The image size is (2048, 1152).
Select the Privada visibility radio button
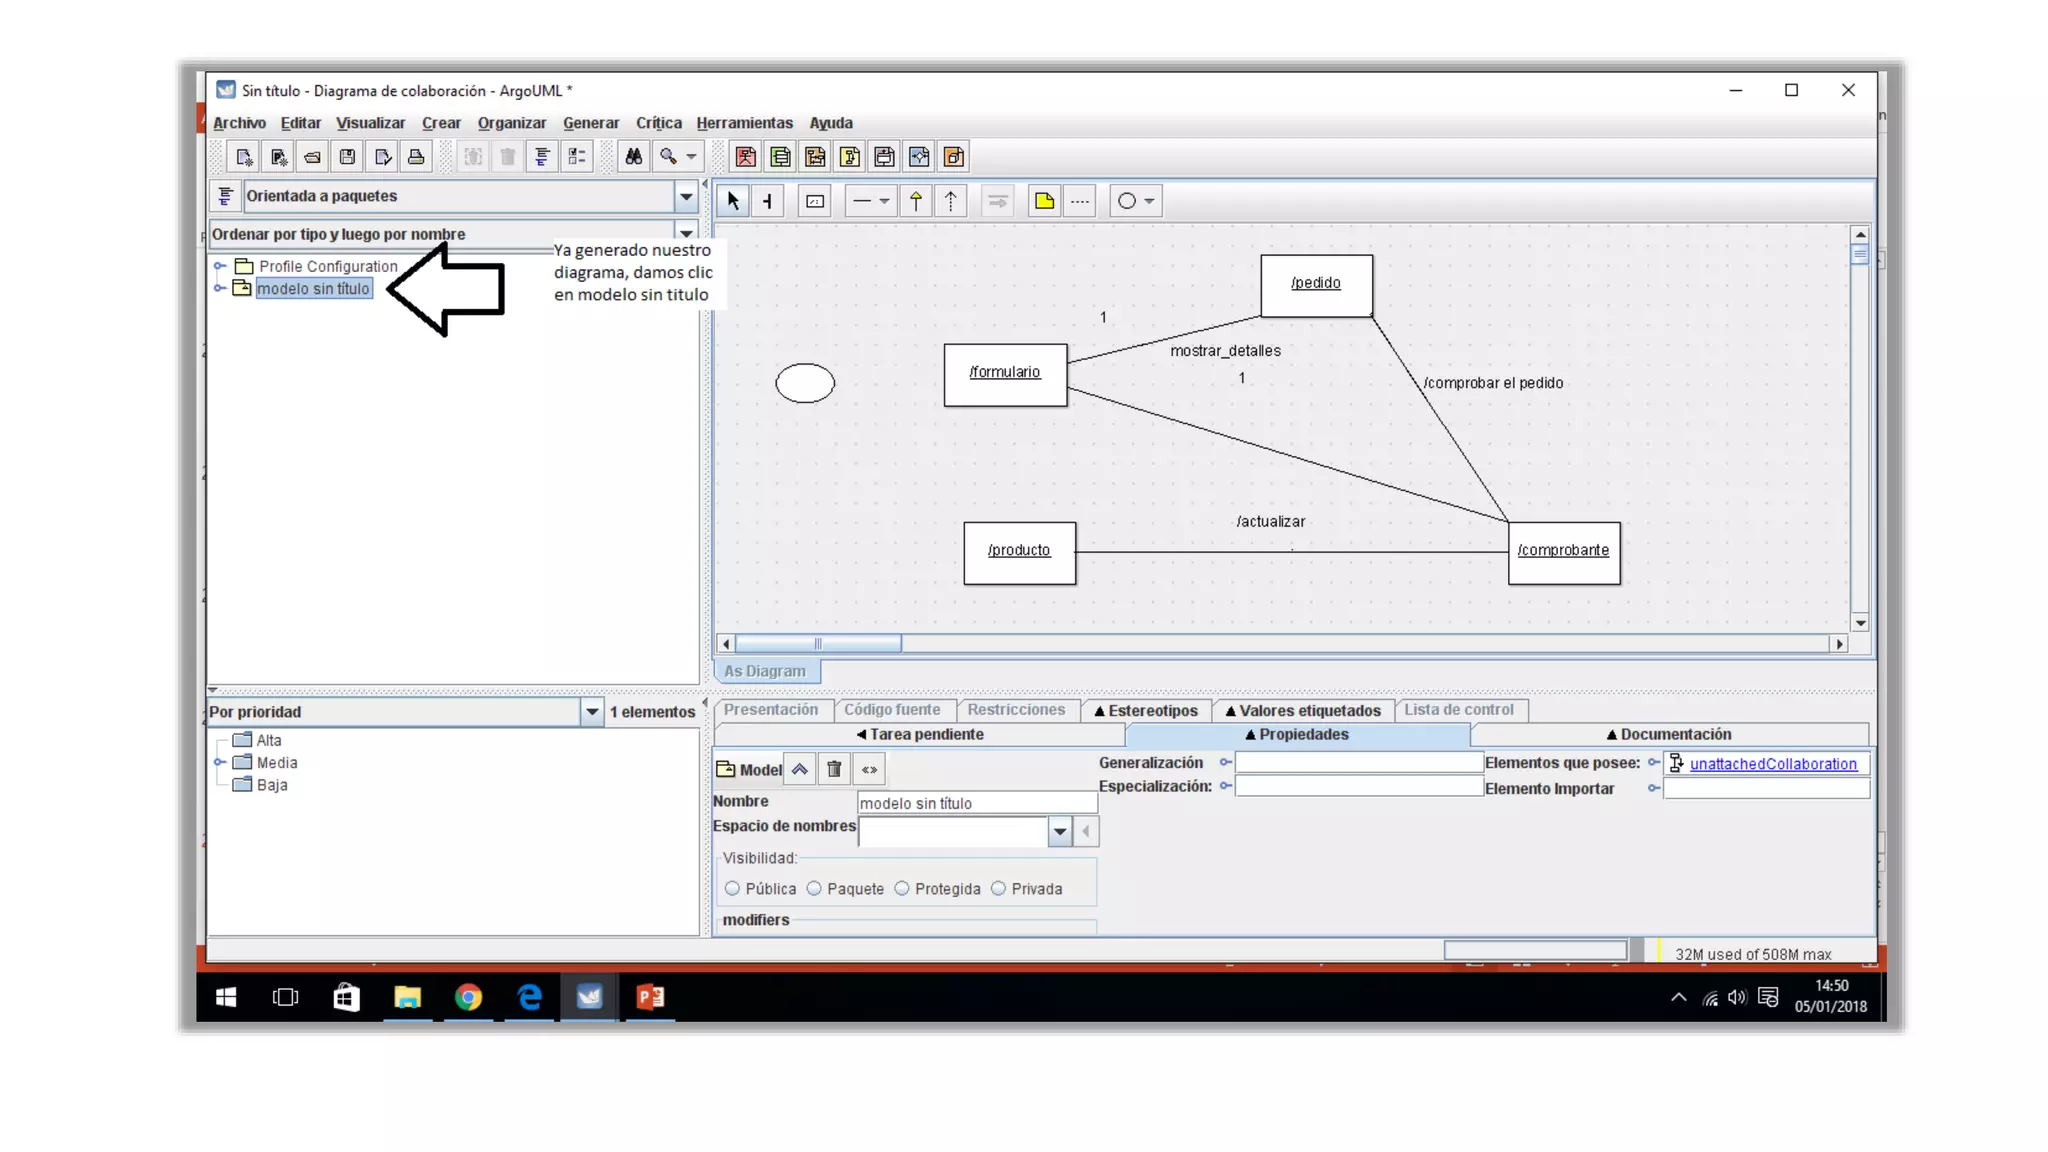point(998,889)
